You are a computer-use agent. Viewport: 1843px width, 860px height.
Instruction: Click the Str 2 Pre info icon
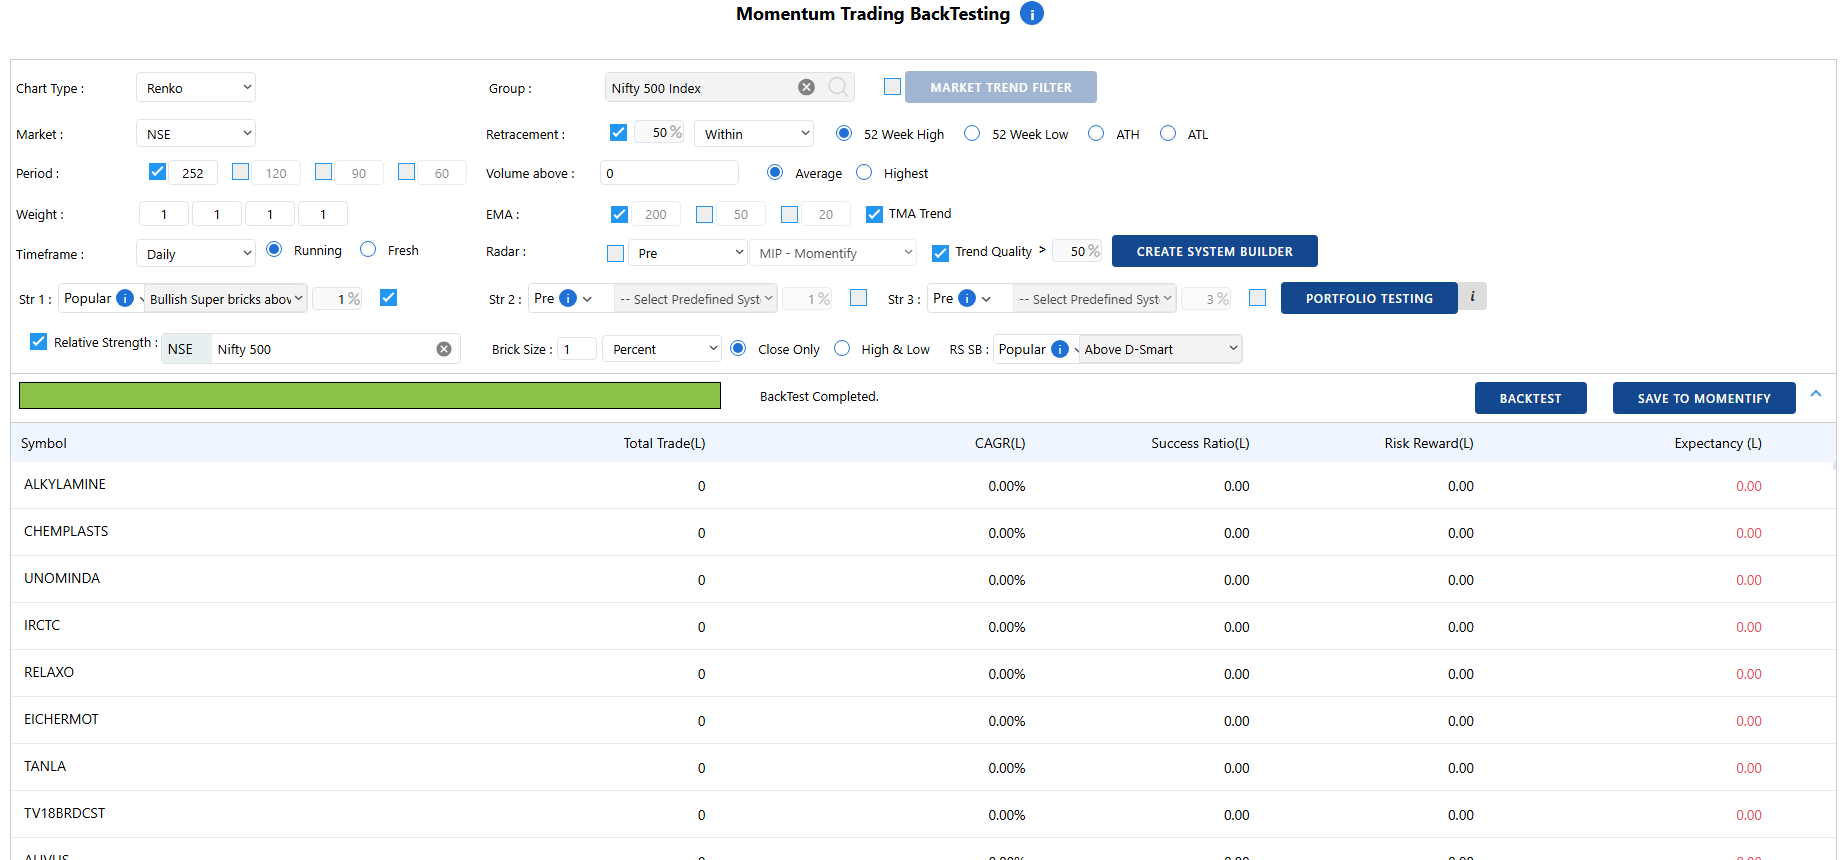pos(568,298)
